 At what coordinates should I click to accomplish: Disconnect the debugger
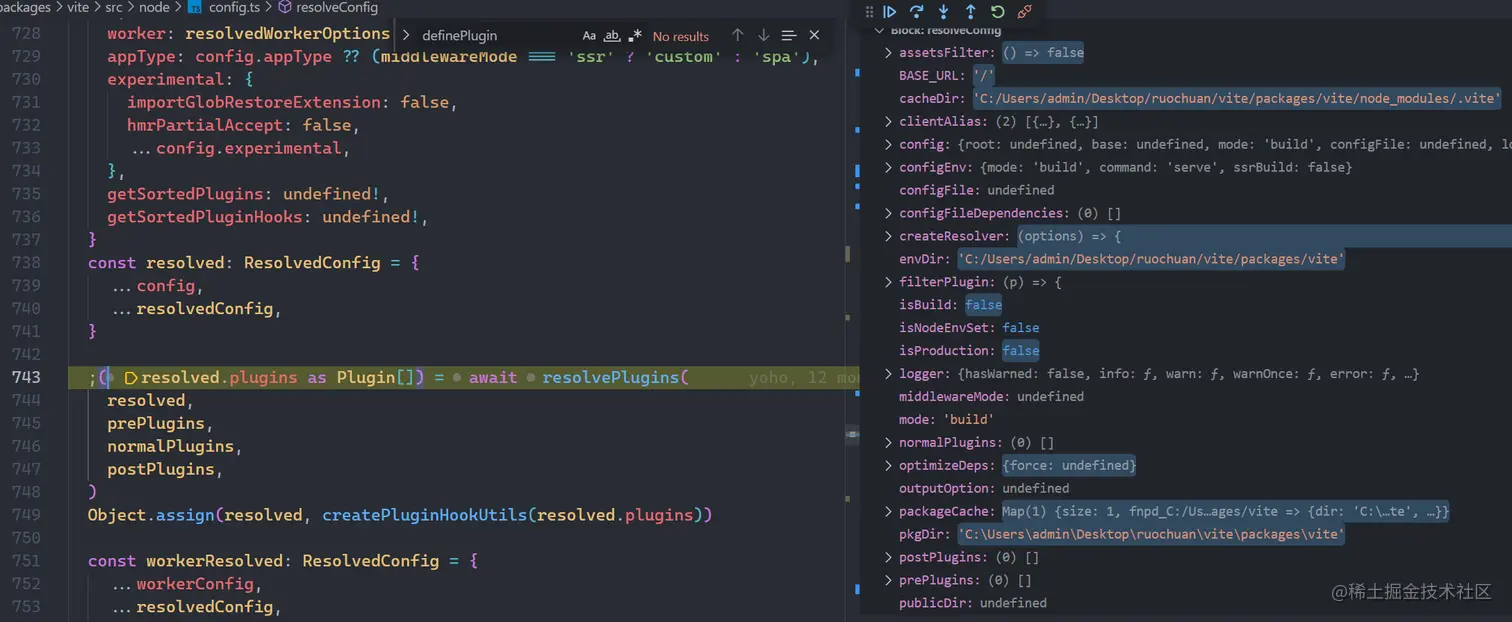pos(1024,12)
